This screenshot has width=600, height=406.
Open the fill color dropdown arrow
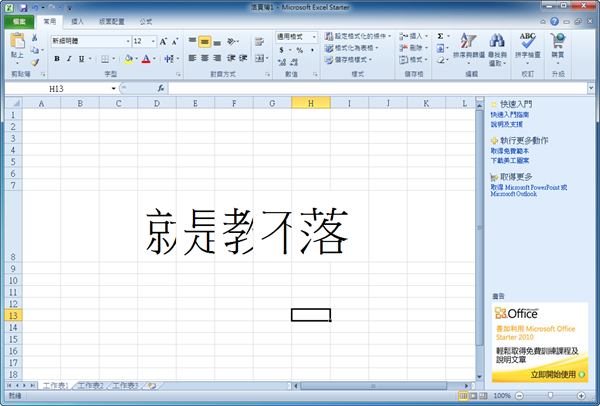(136, 59)
